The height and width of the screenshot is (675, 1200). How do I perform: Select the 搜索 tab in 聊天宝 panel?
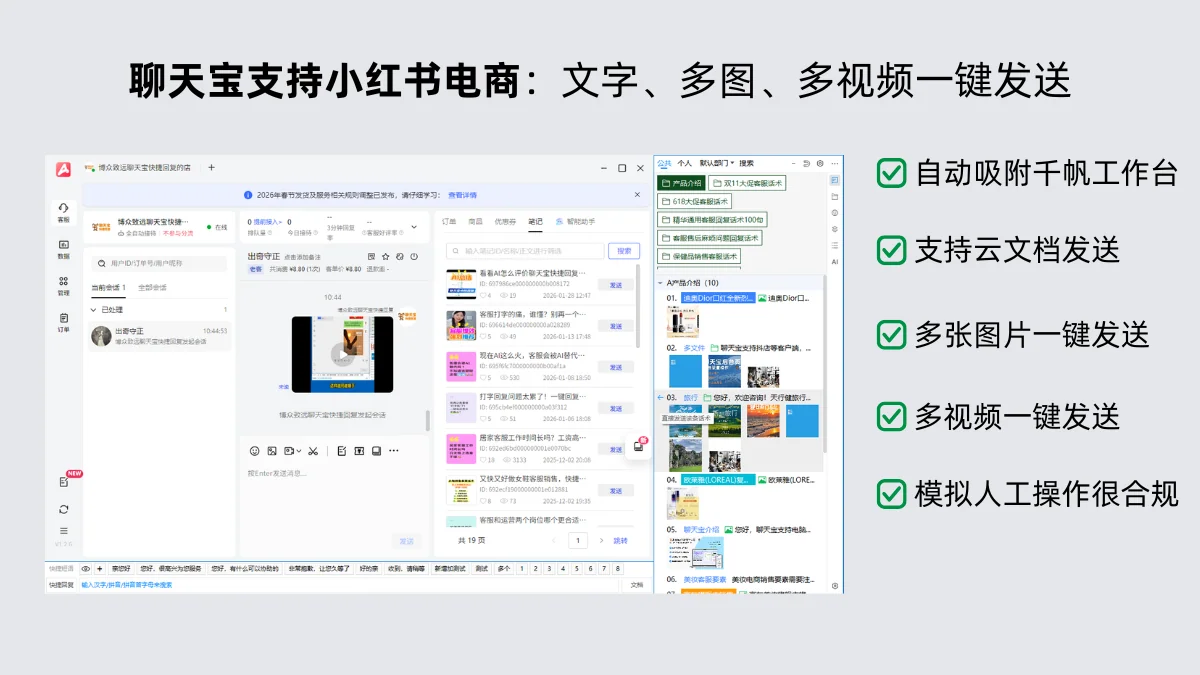(x=747, y=163)
